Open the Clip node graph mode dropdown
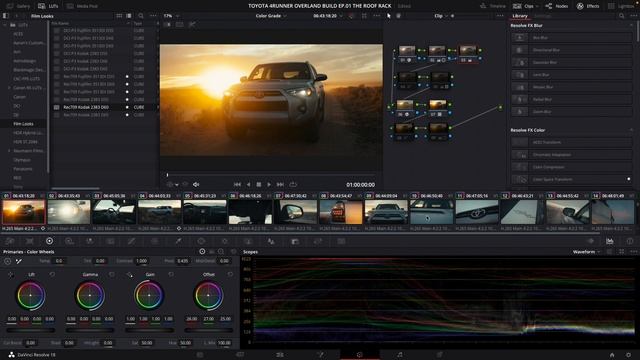This screenshot has width=640, height=360. tap(440, 16)
